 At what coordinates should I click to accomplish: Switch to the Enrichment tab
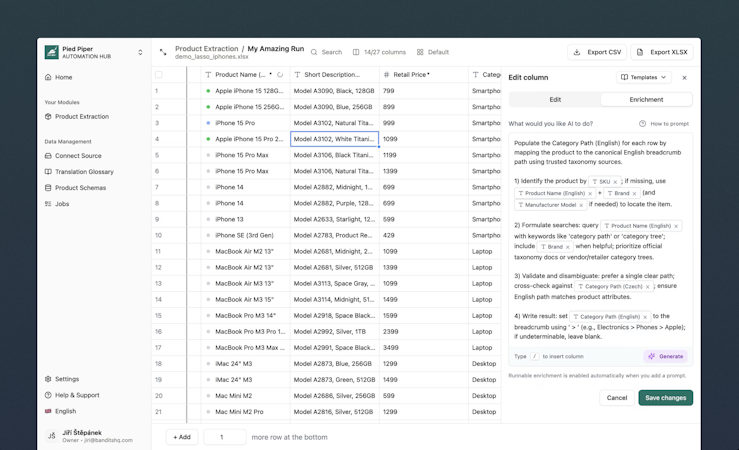[646, 99]
